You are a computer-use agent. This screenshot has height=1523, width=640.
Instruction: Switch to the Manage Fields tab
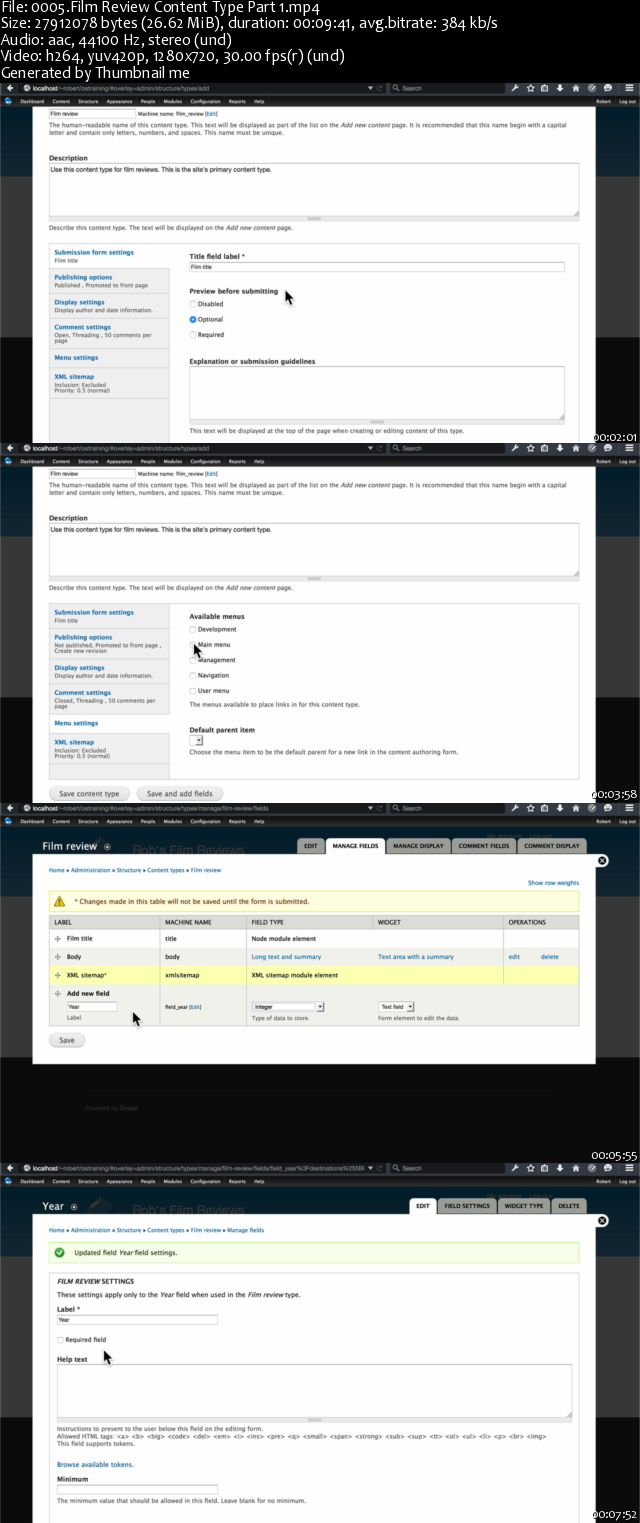[355, 846]
